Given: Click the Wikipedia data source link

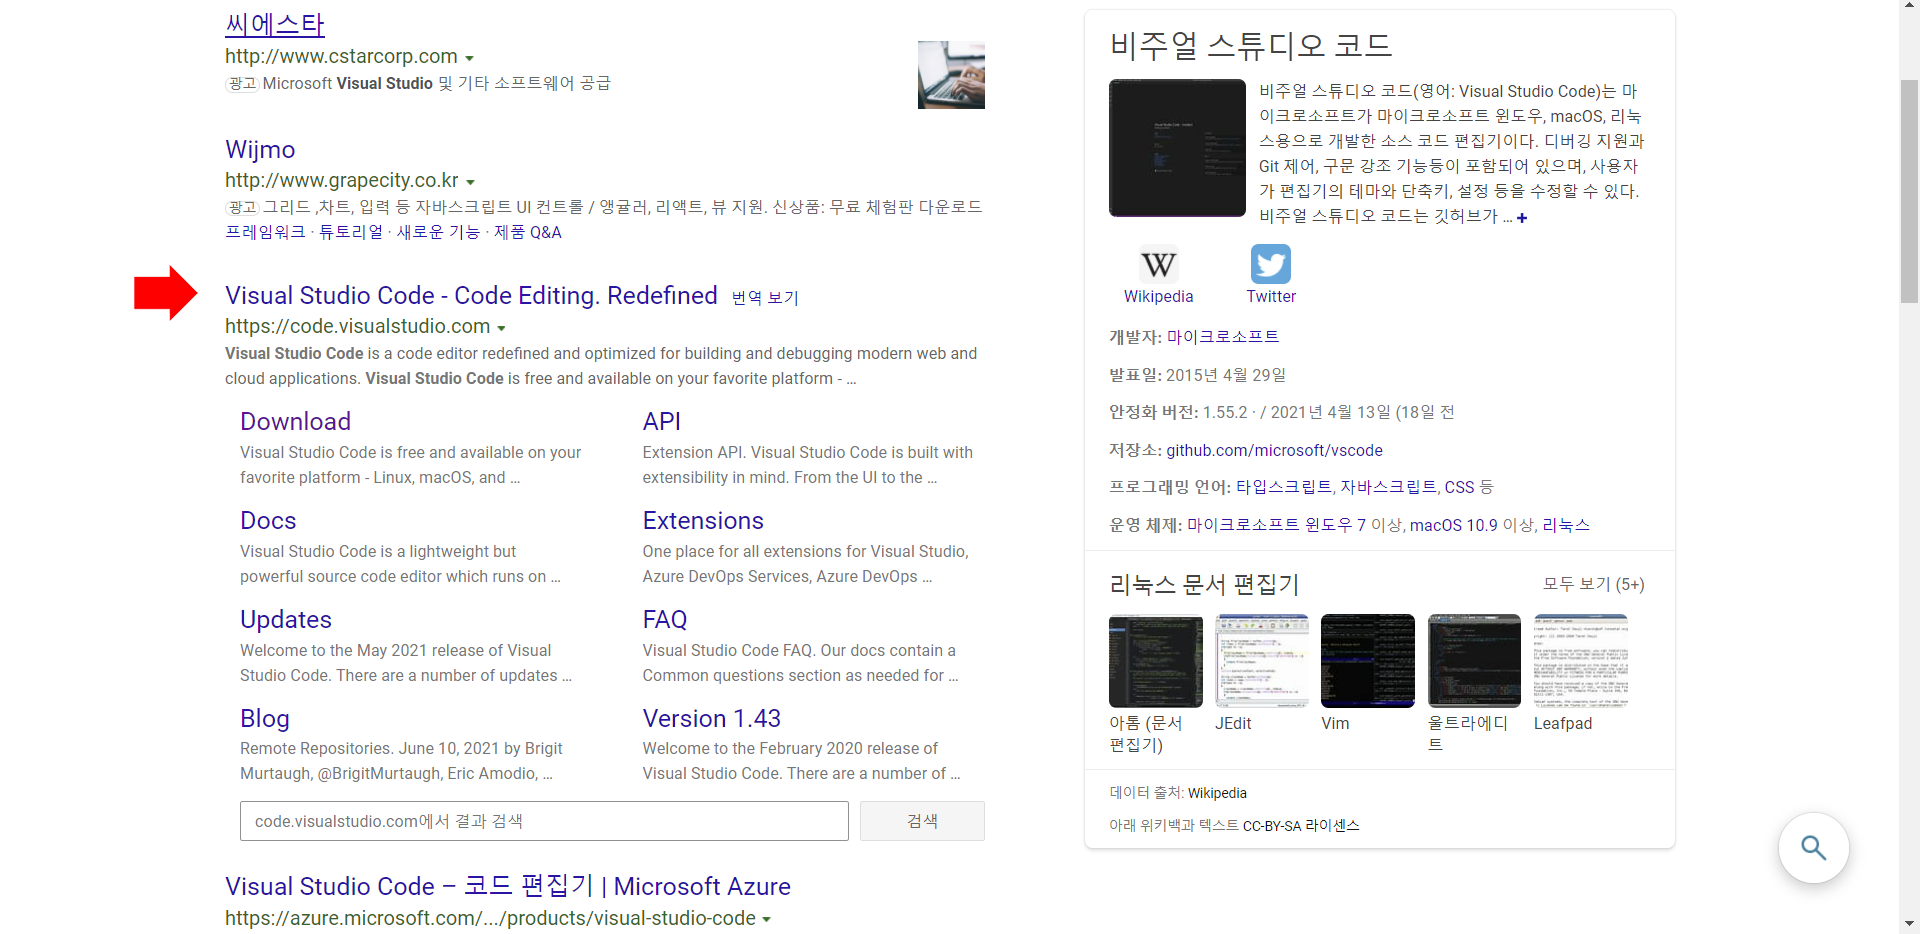Looking at the screenshot, I should [x=1217, y=793].
